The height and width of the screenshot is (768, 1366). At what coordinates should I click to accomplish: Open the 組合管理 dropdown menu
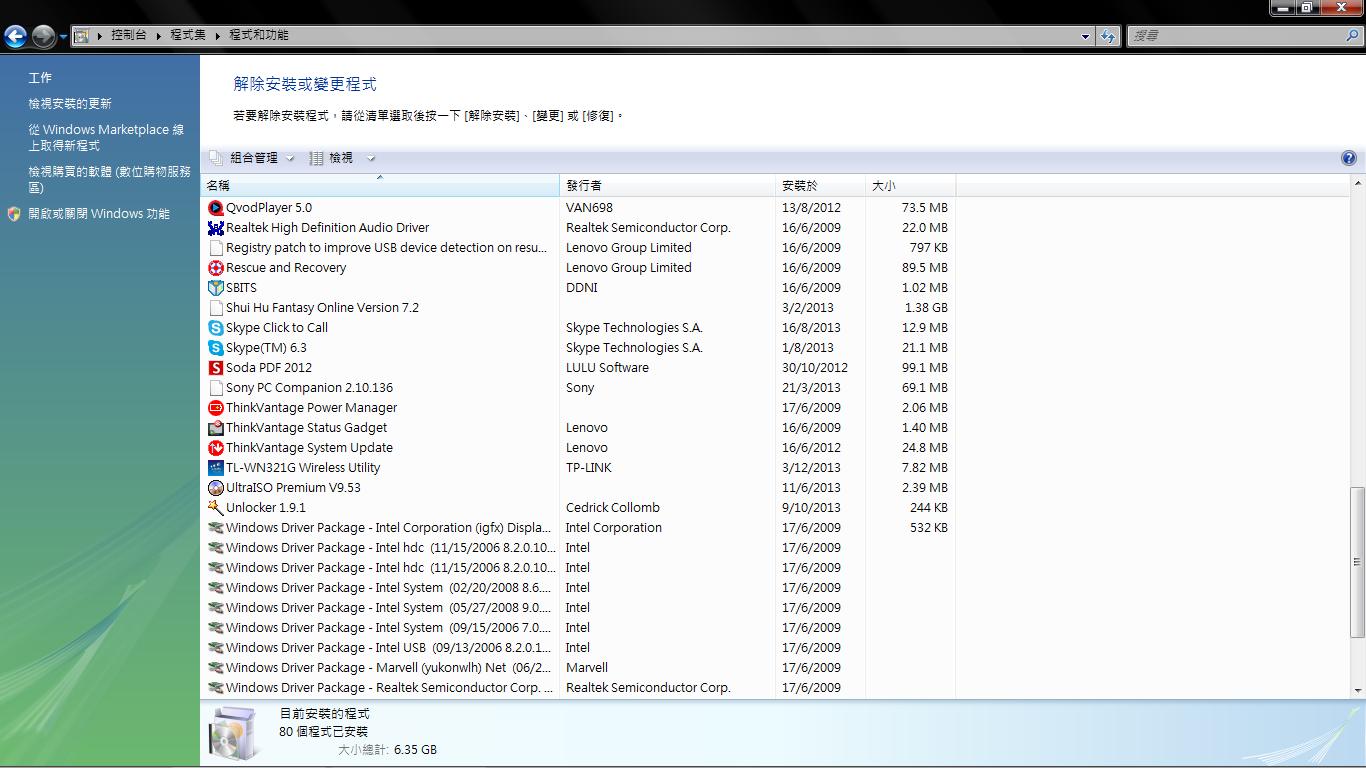290,158
